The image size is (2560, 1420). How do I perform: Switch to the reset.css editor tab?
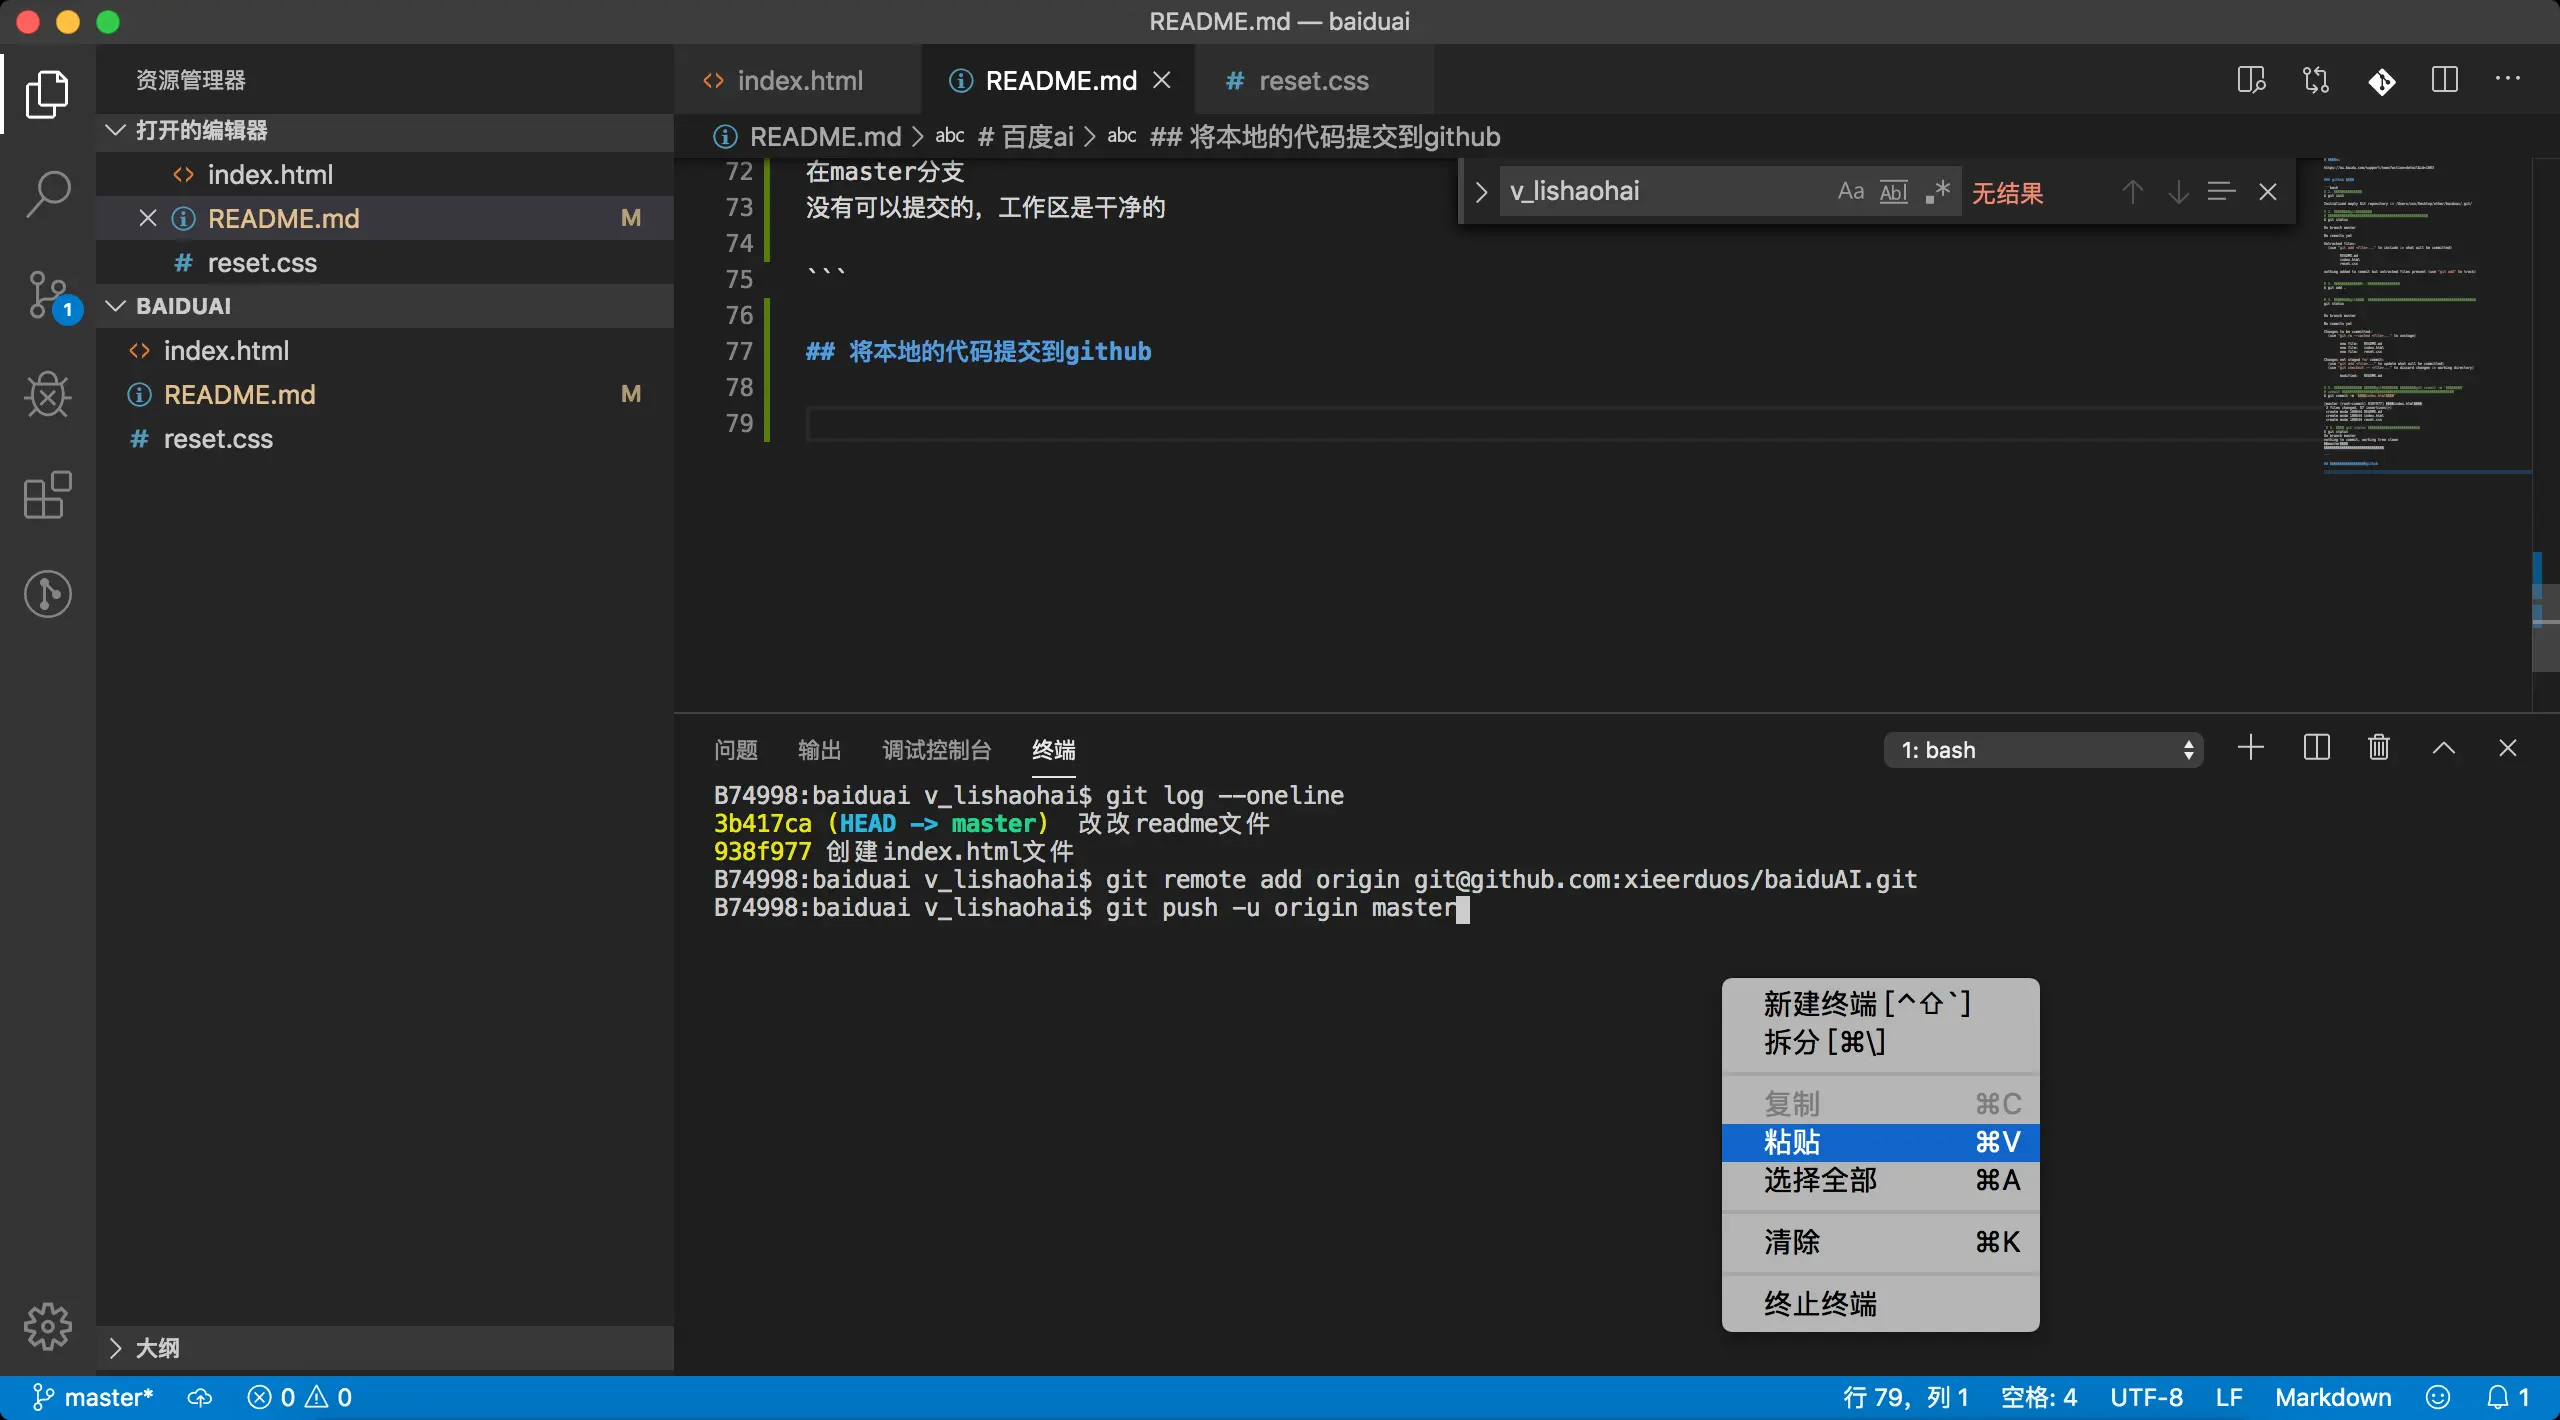click(x=1312, y=80)
